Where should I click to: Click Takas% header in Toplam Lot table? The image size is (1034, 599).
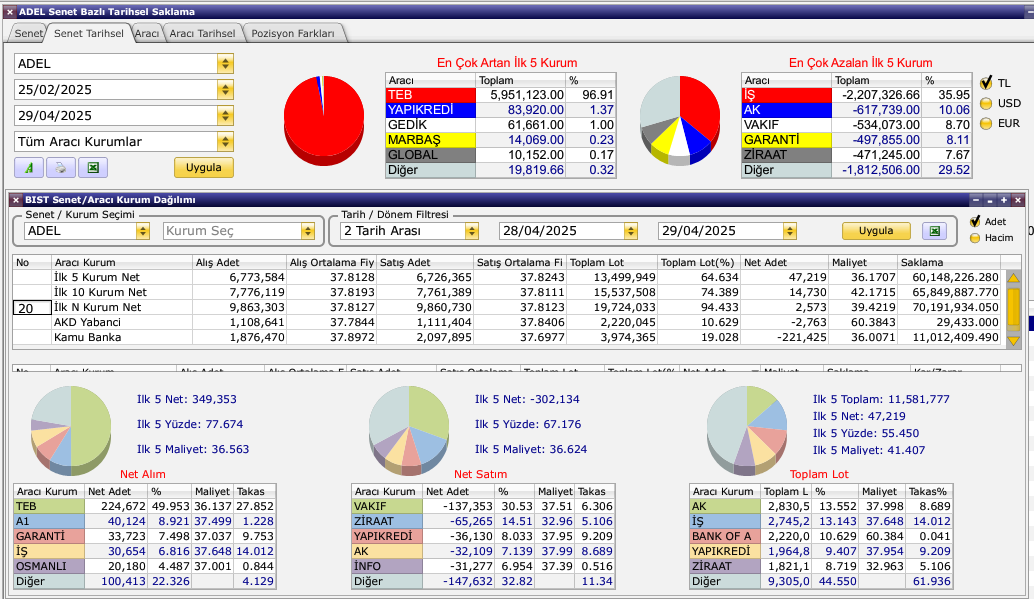coord(929,491)
